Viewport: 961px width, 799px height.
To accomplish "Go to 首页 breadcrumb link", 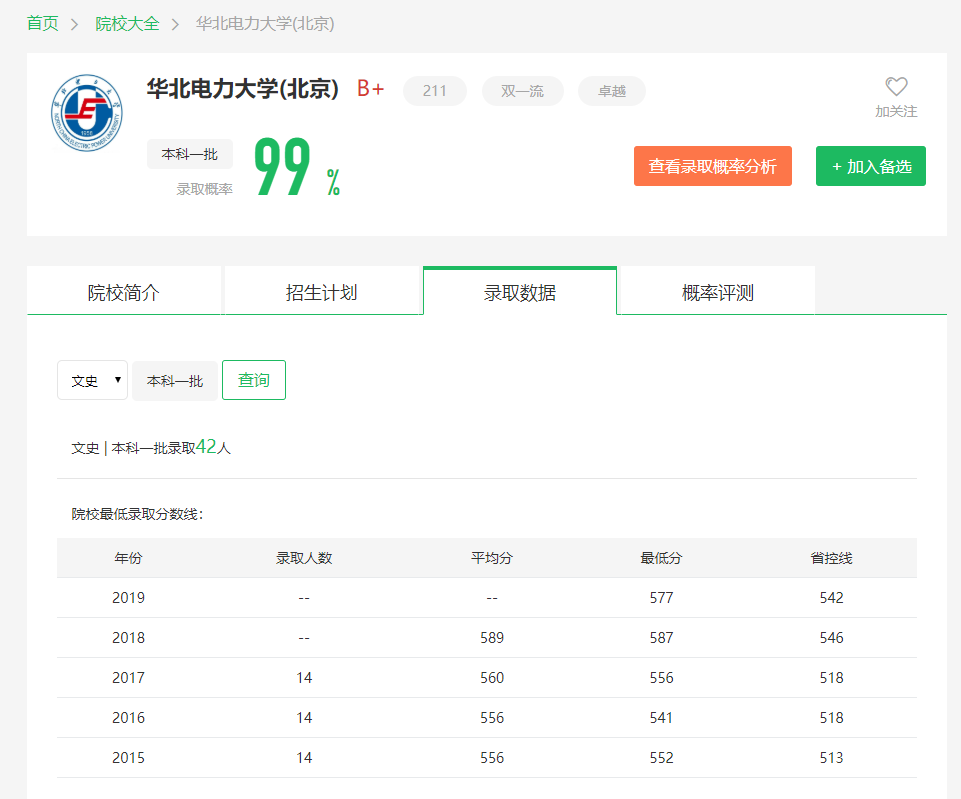I will tap(43, 24).
